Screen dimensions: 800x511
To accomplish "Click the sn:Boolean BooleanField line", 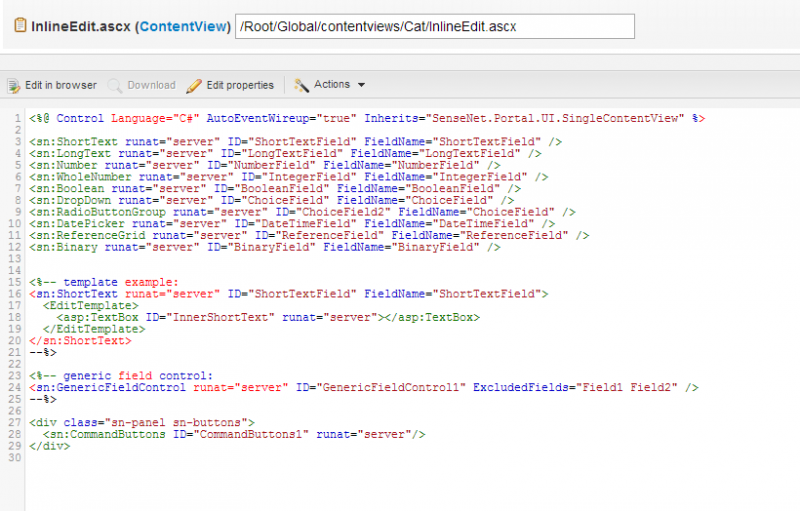I will (275, 189).
